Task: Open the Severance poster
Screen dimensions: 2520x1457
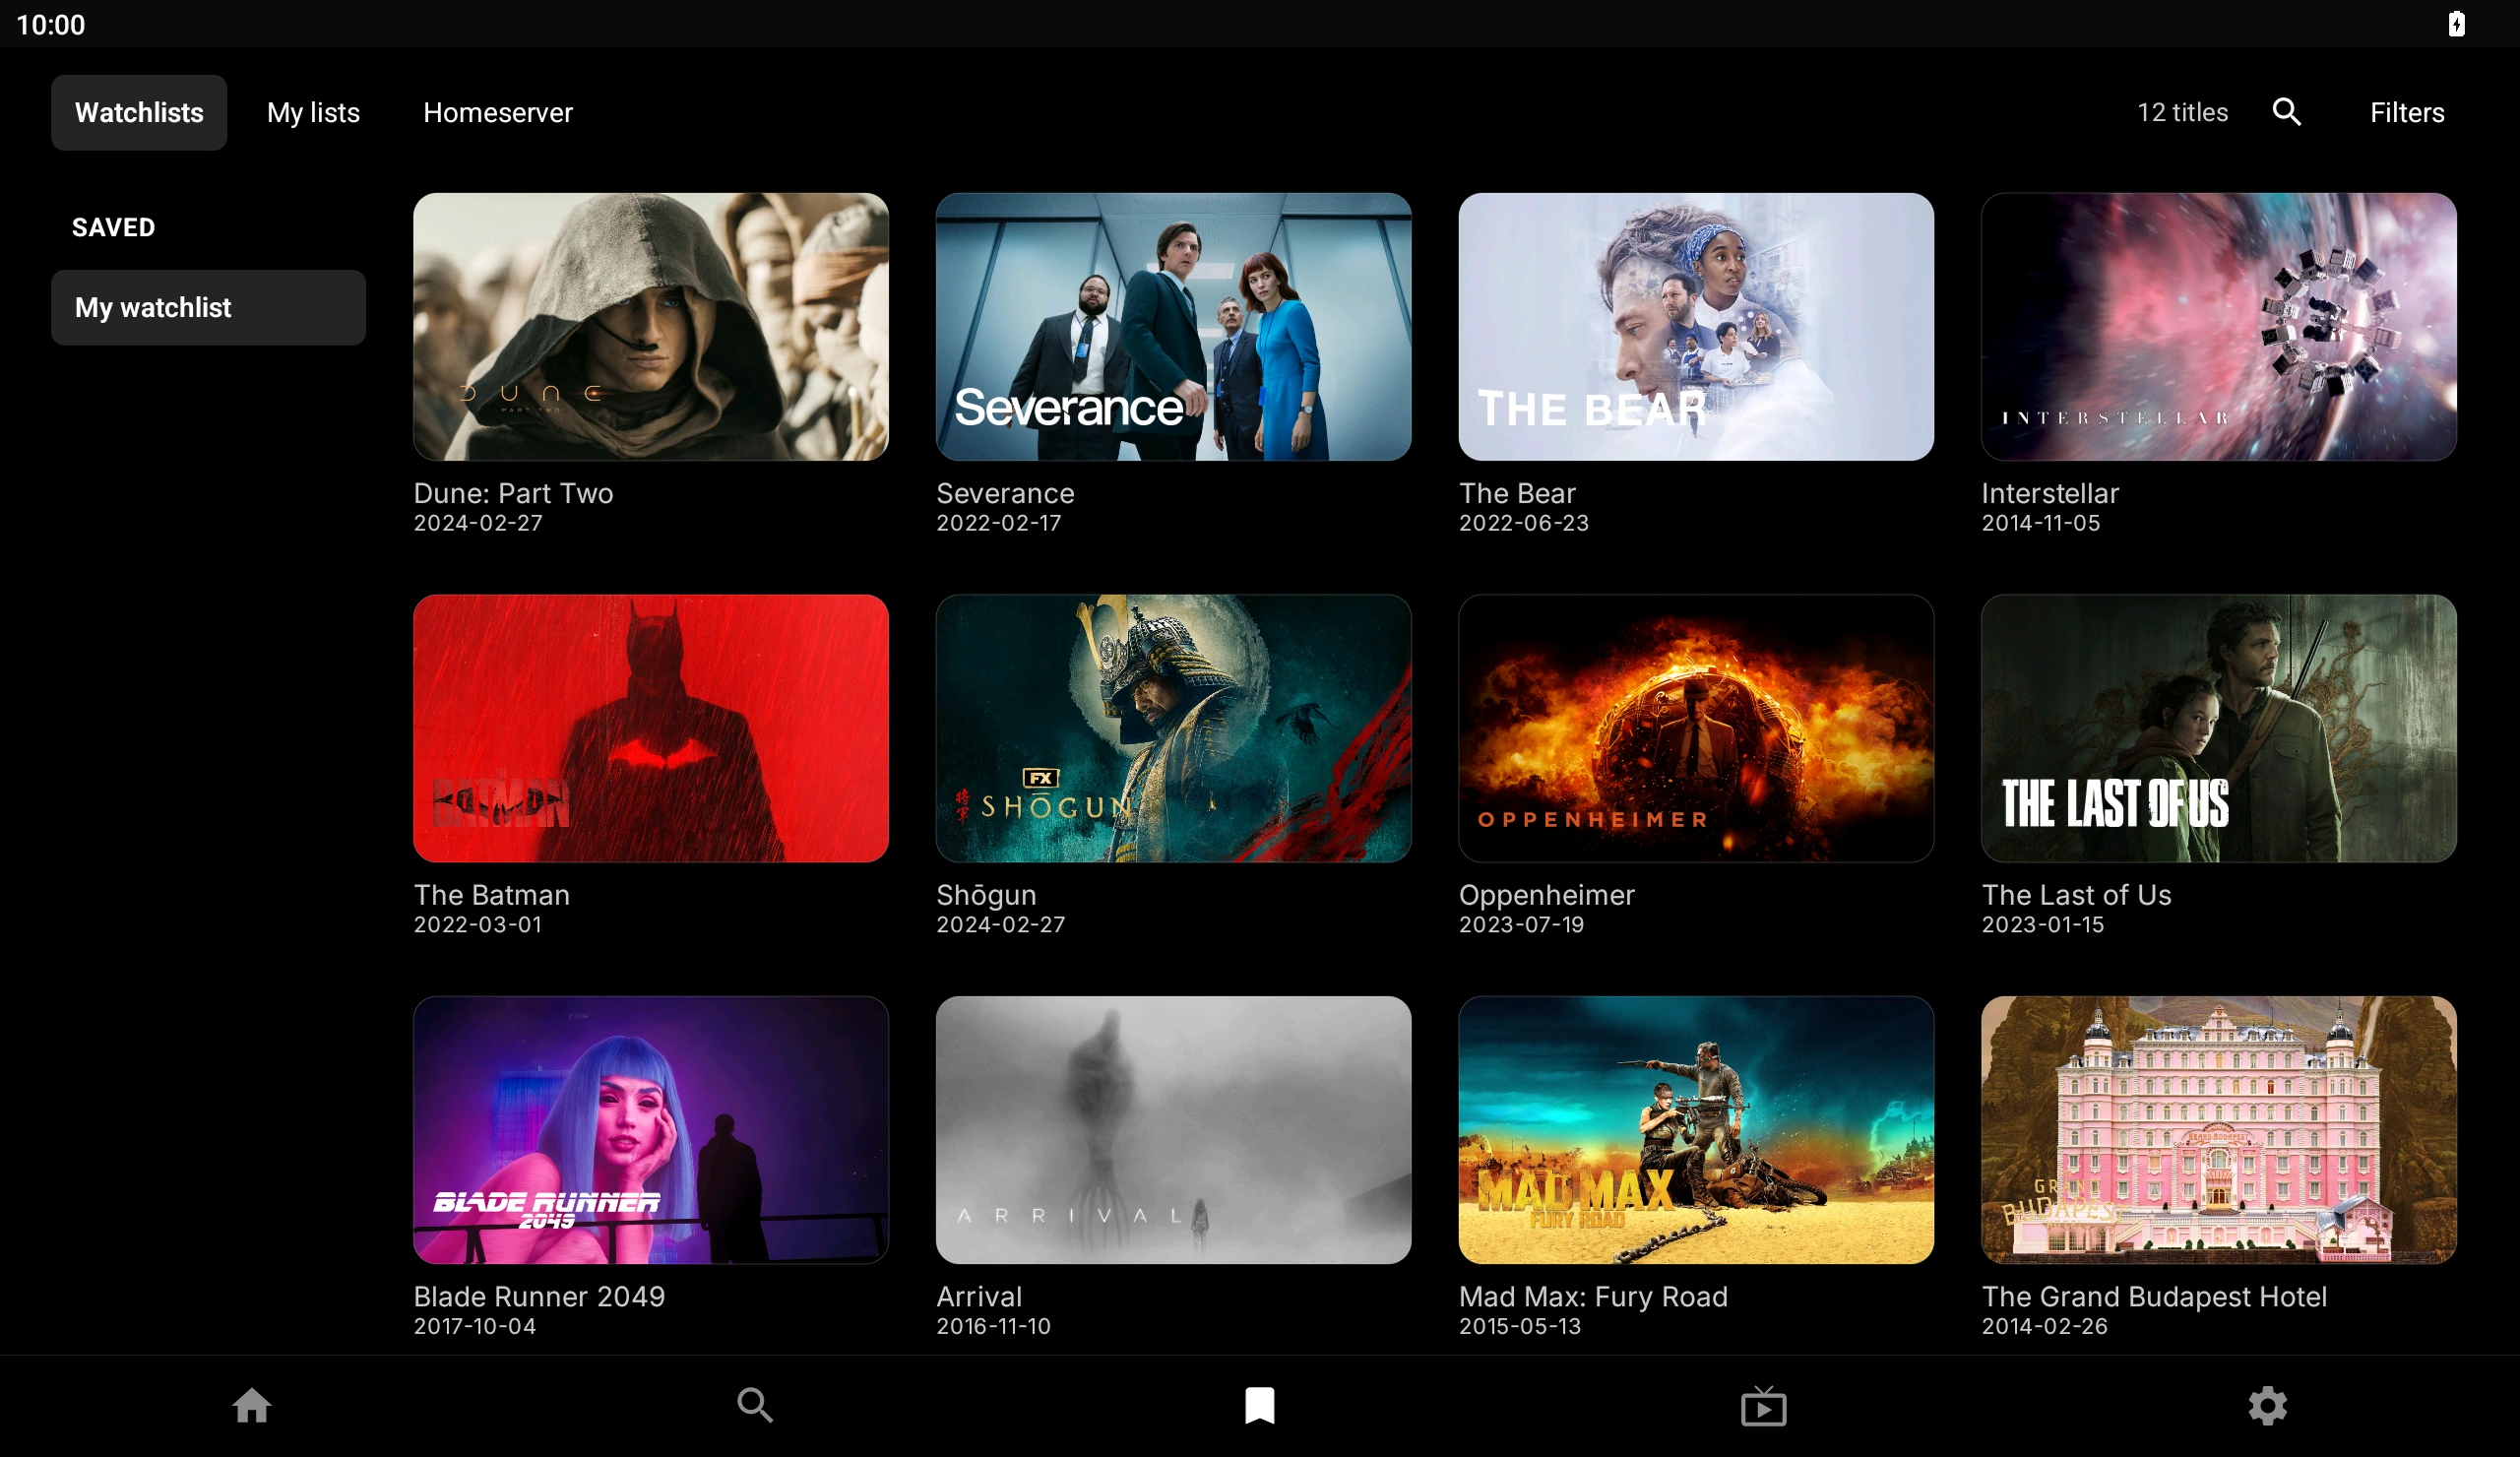Action: pos(1173,327)
